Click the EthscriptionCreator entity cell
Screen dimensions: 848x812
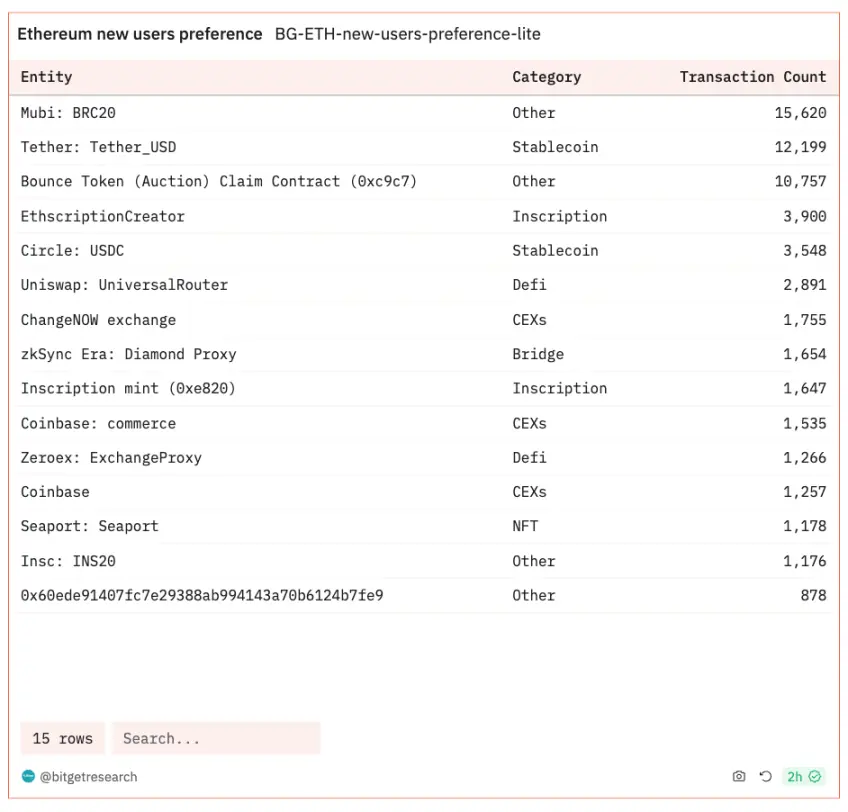pos(102,216)
